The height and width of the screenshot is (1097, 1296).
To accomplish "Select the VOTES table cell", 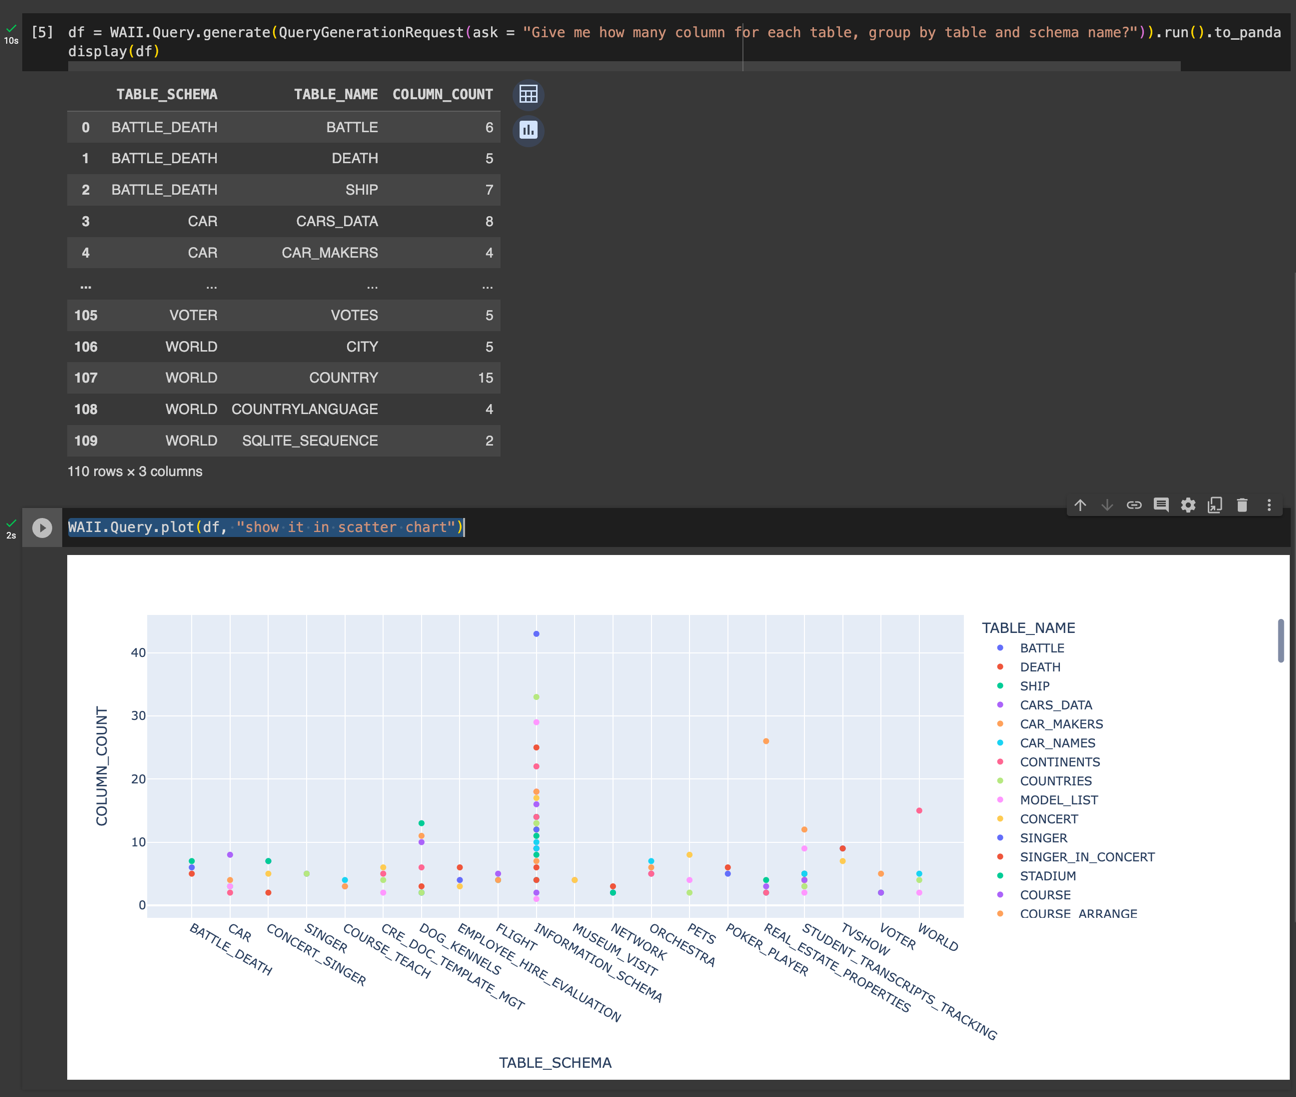I will pyautogui.click(x=354, y=315).
